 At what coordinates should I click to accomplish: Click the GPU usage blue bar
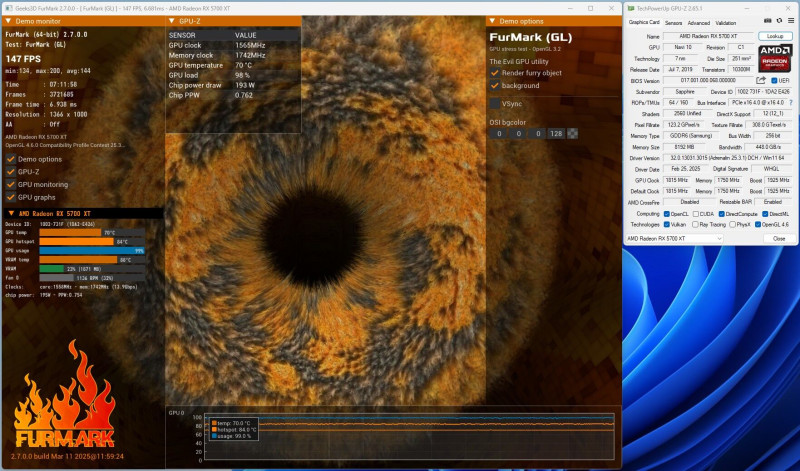(92, 251)
